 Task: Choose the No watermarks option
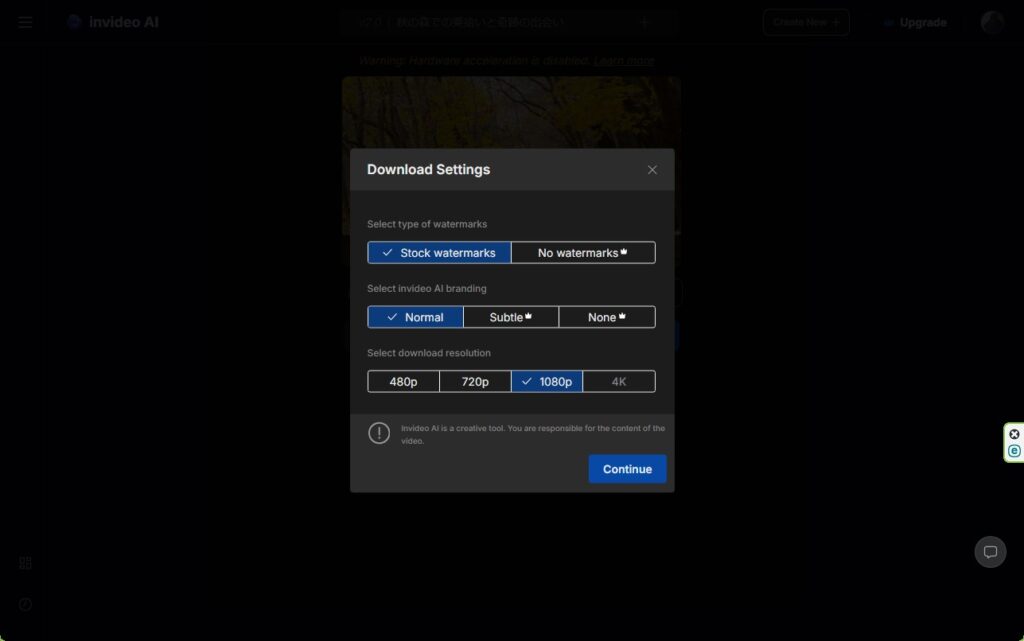(x=583, y=253)
